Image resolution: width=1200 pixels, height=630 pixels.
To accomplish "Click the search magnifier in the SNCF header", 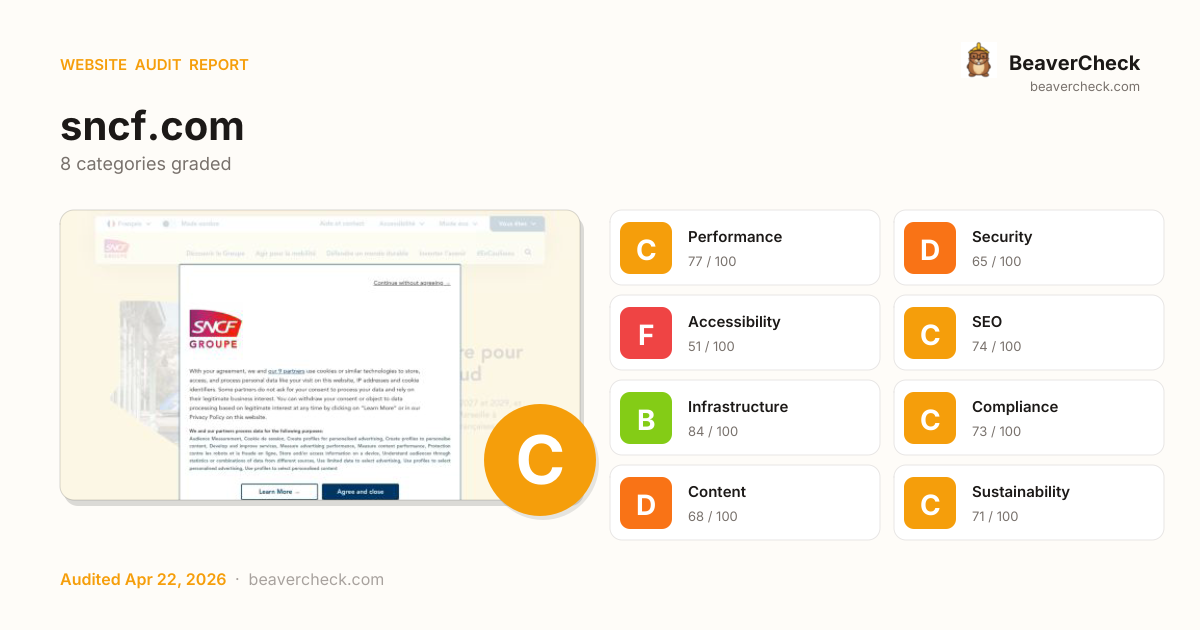I will pos(528,253).
